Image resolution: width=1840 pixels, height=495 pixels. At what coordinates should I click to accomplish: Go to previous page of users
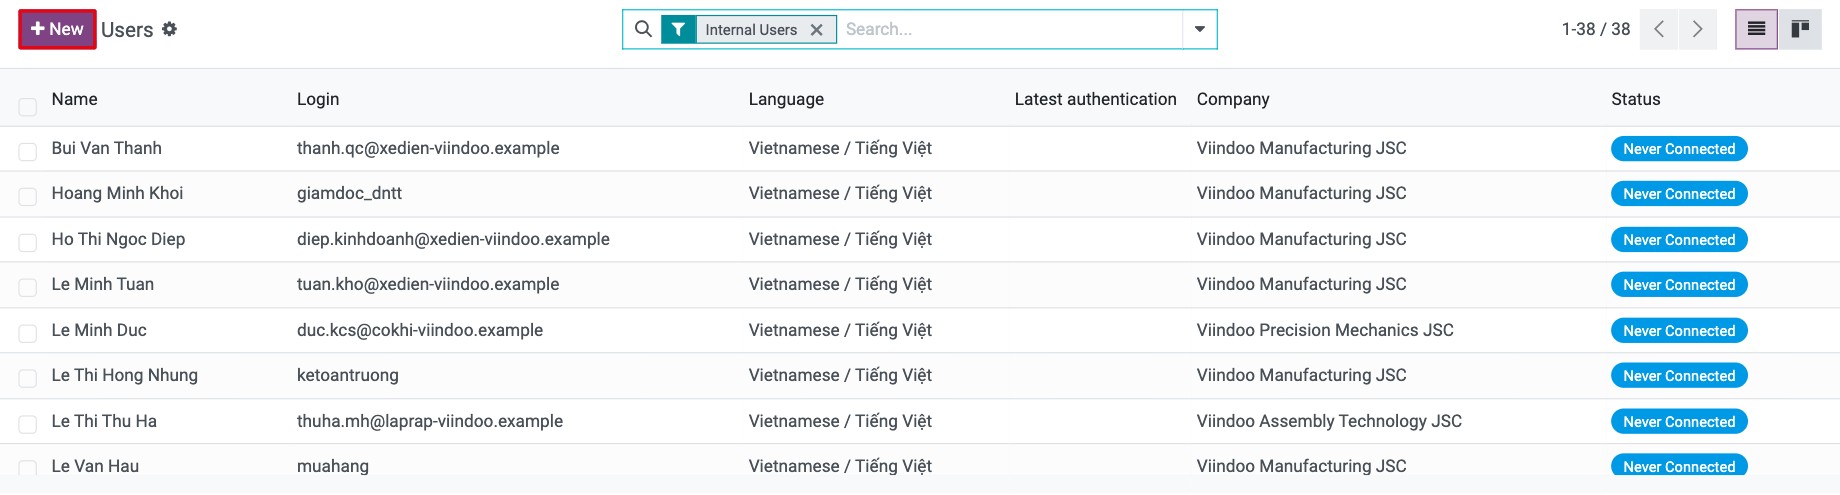[x=1659, y=29]
